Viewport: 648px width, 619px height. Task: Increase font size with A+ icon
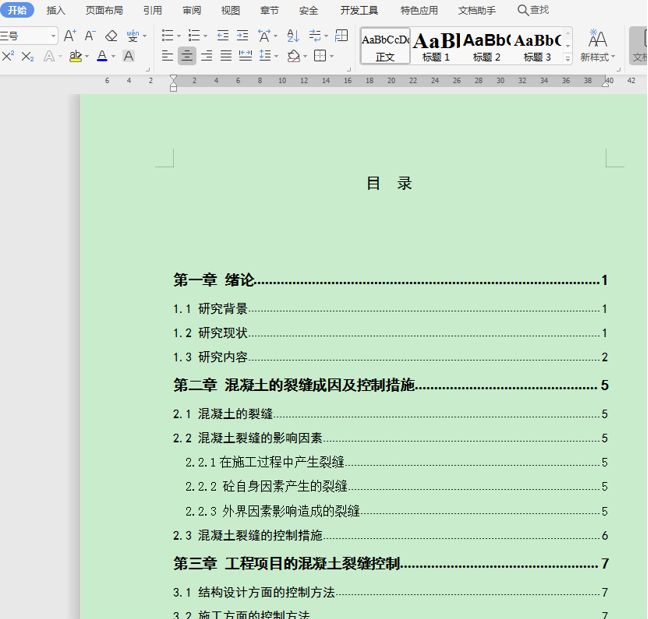pos(69,36)
